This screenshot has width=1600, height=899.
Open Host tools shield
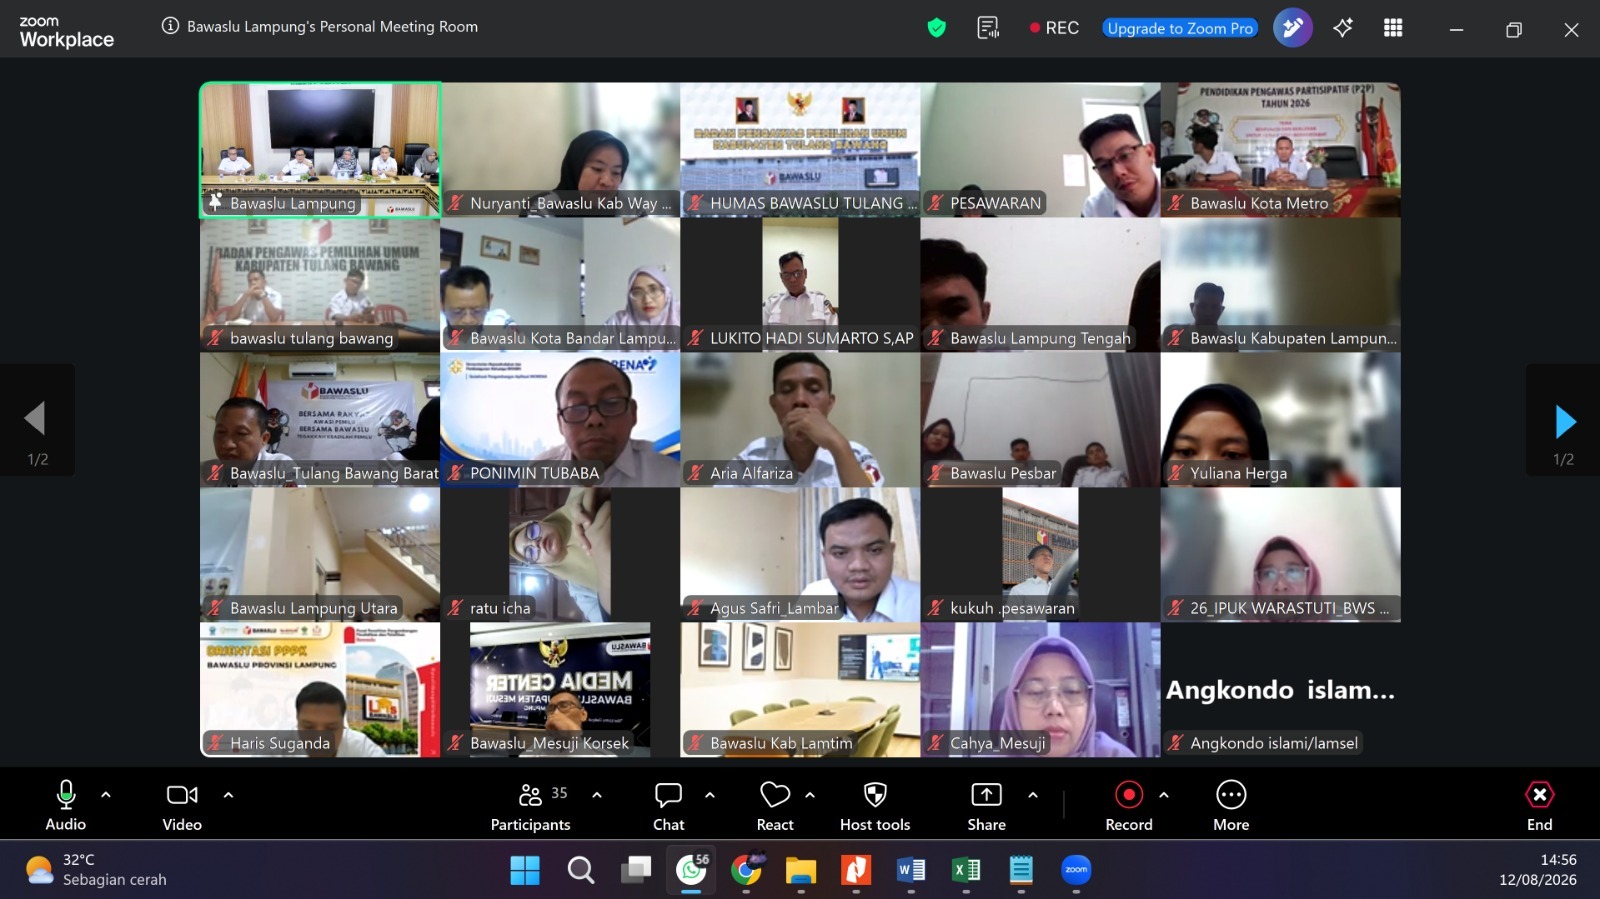[875, 805]
